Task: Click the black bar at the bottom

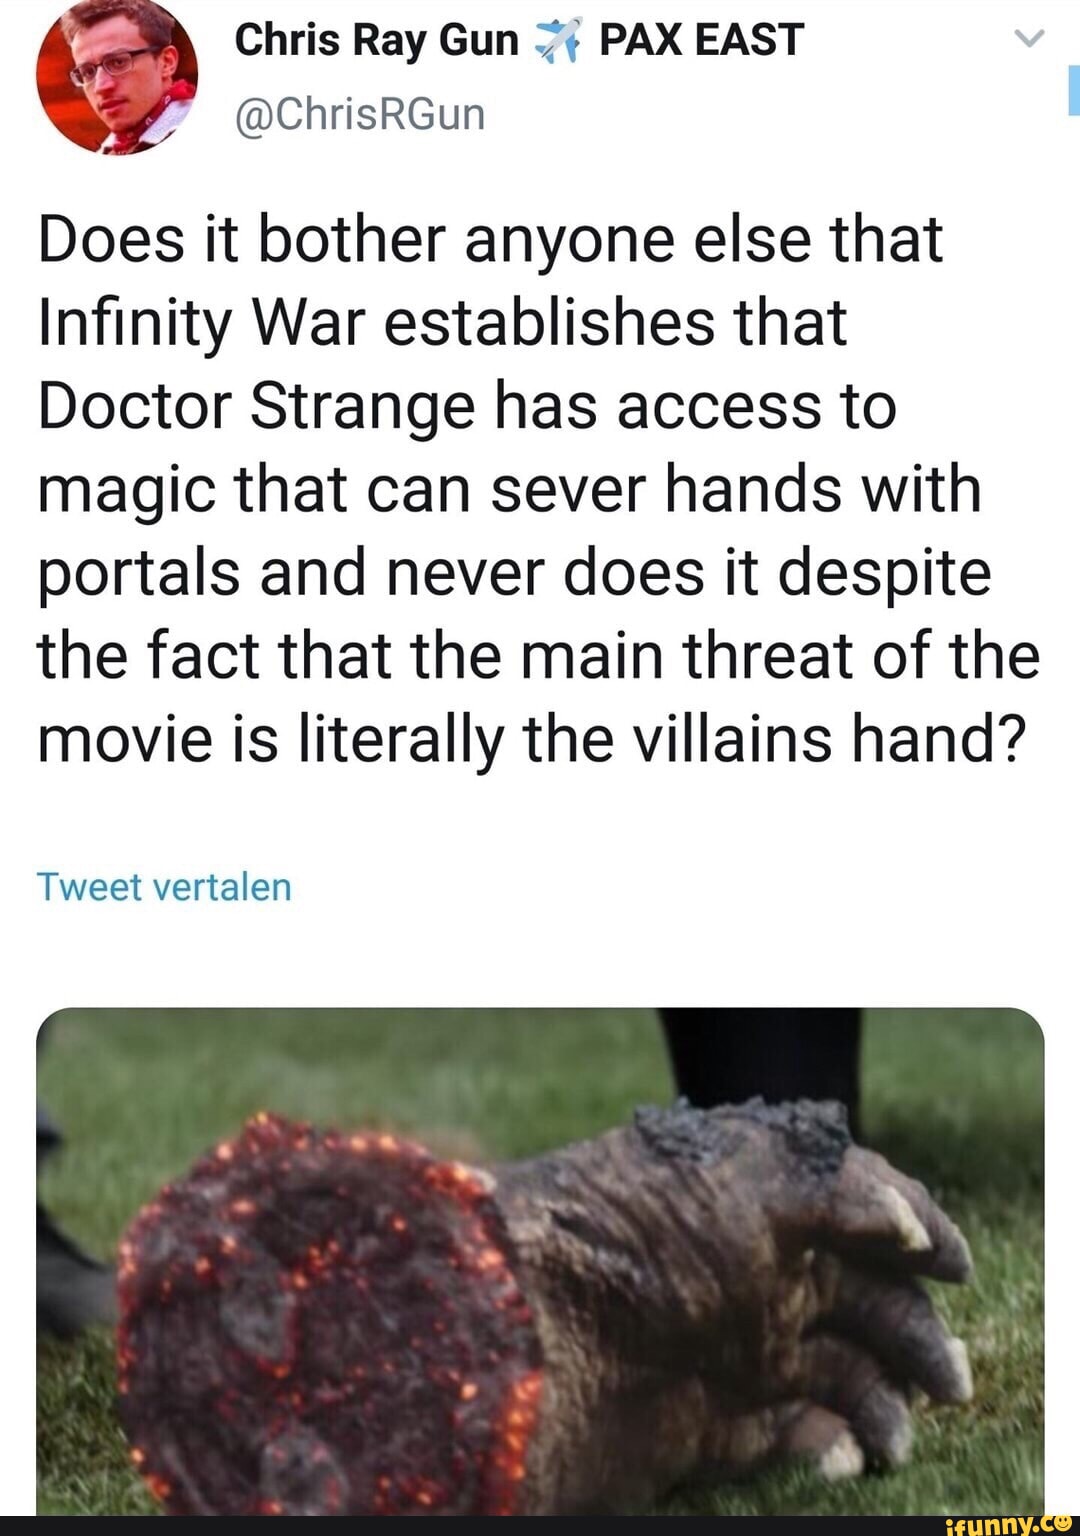Action: (450, 1526)
